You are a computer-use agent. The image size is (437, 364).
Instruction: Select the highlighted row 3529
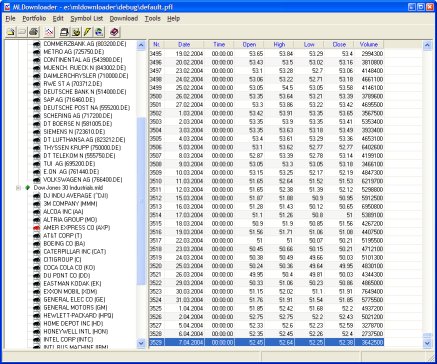coord(266,342)
